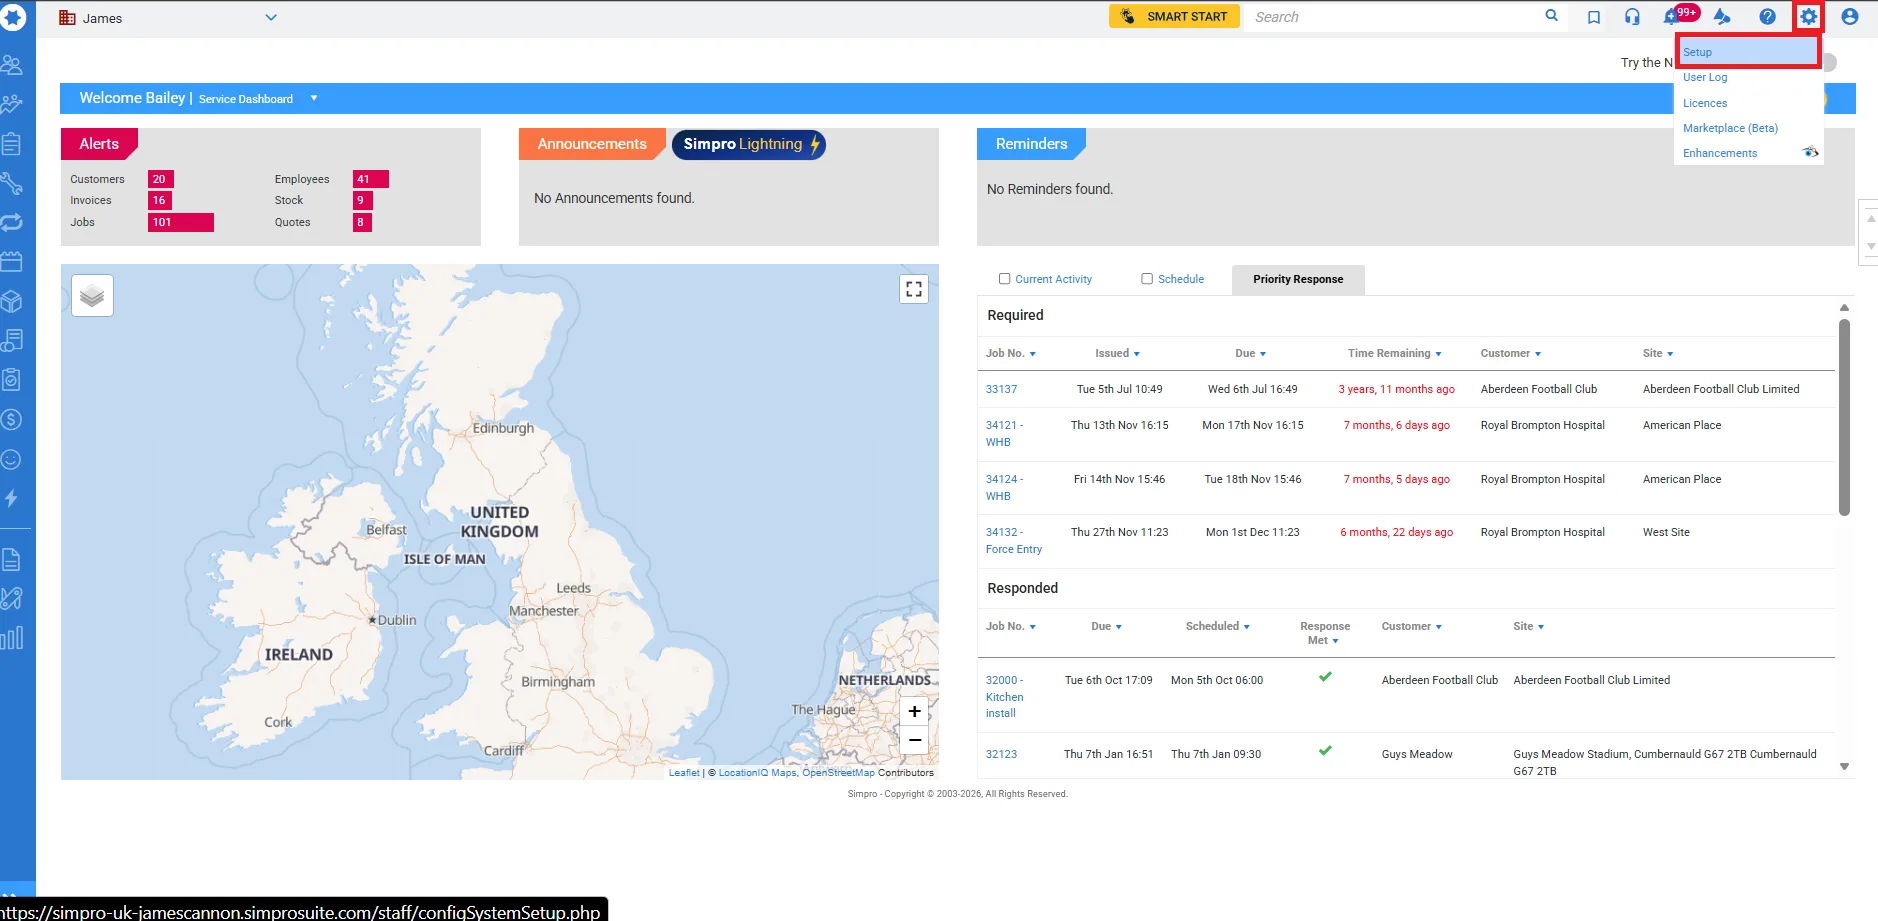
Task: Open the user profile avatar icon
Action: (x=1850, y=17)
